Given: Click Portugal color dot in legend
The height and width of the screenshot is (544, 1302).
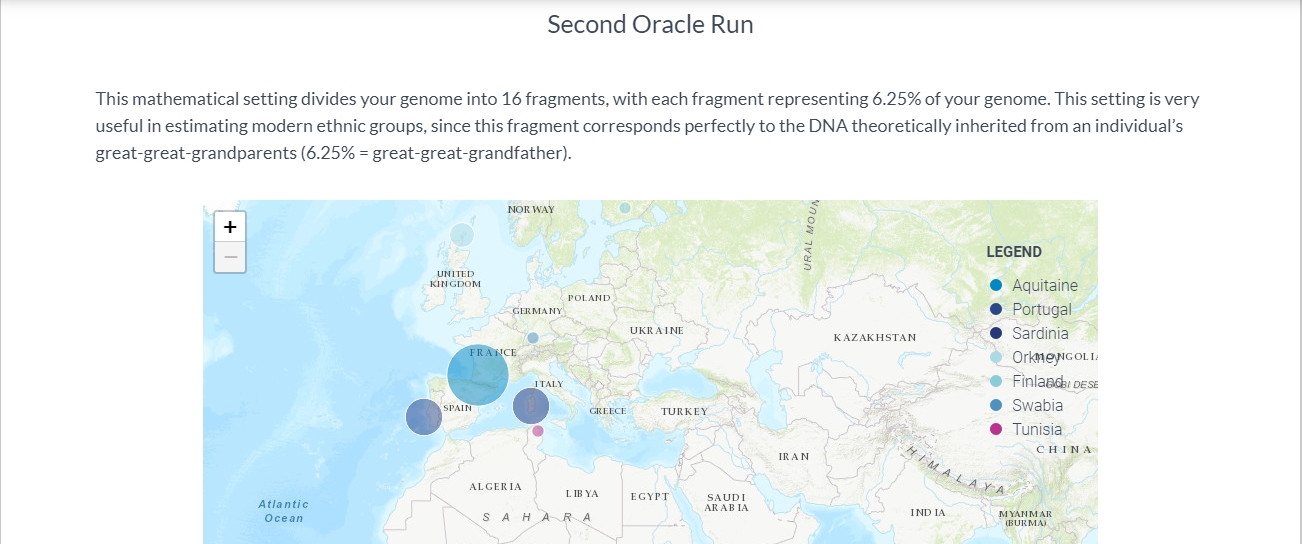Looking at the screenshot, I should pos(995,309).
